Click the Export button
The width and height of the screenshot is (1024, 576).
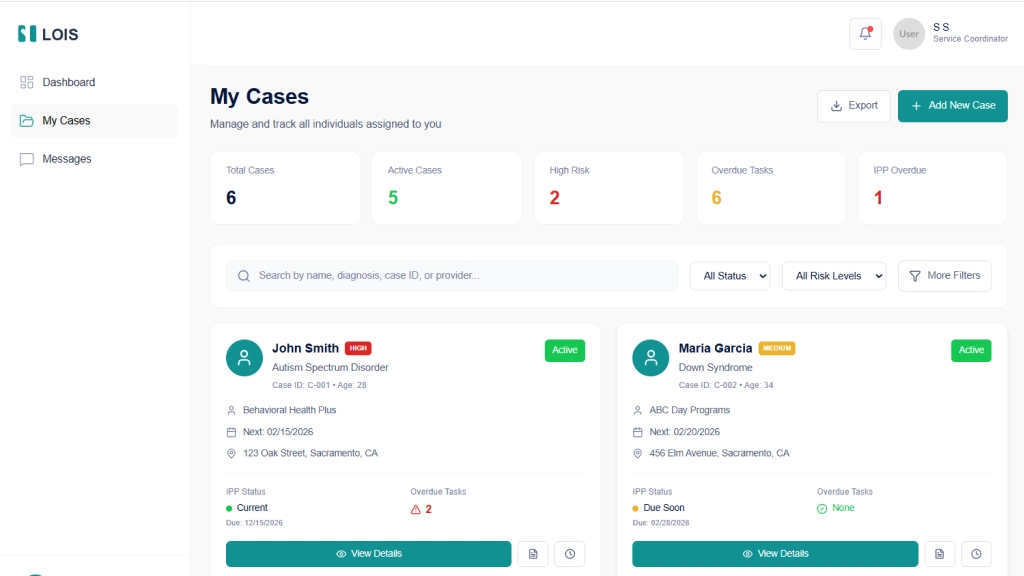[x=854, y=106]
